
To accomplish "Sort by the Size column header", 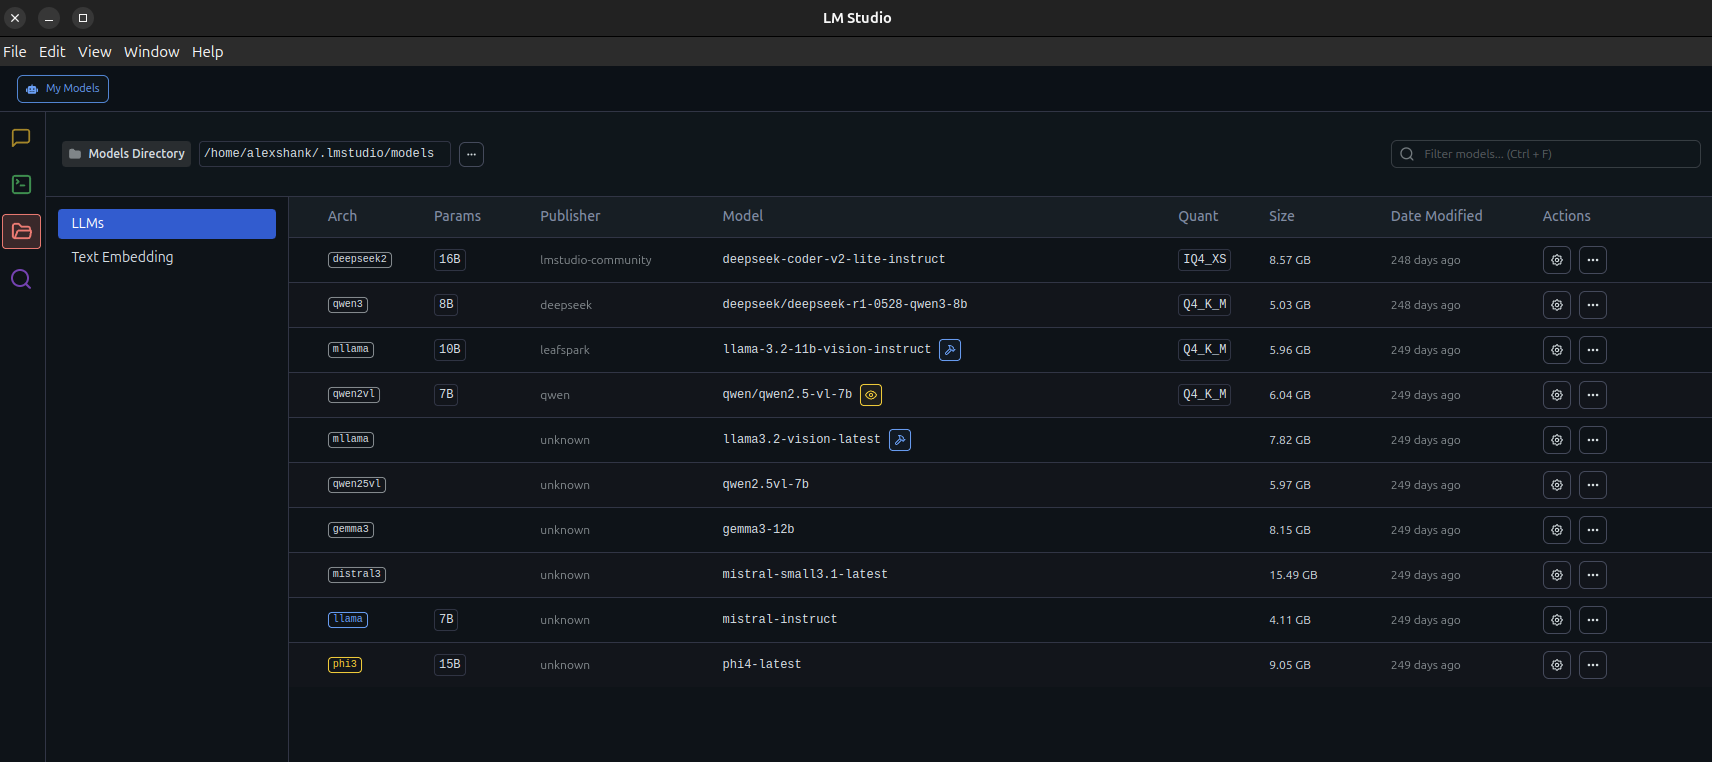I will click(1281, 216).
